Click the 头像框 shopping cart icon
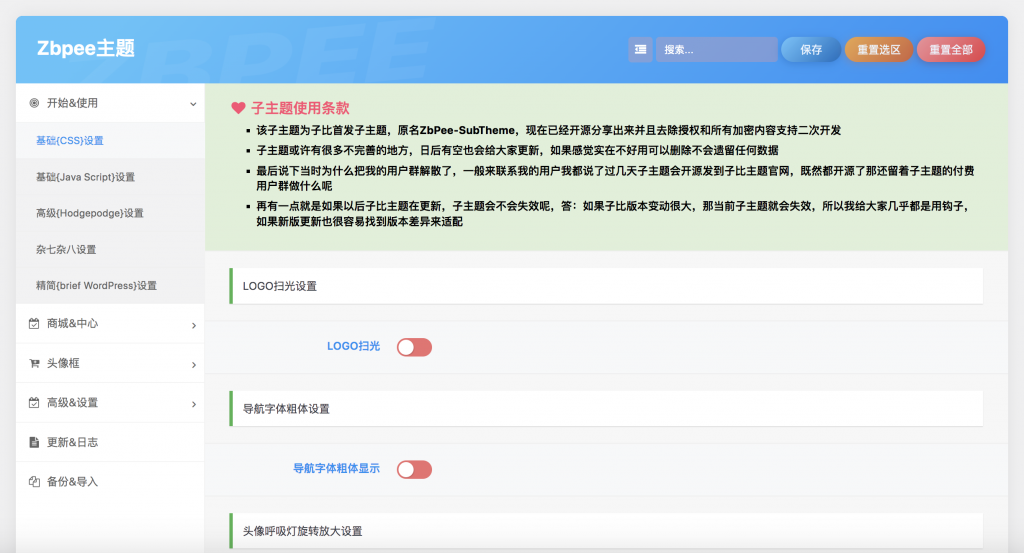The width and height of the screenshot is (1024, 553). (34, 364)
